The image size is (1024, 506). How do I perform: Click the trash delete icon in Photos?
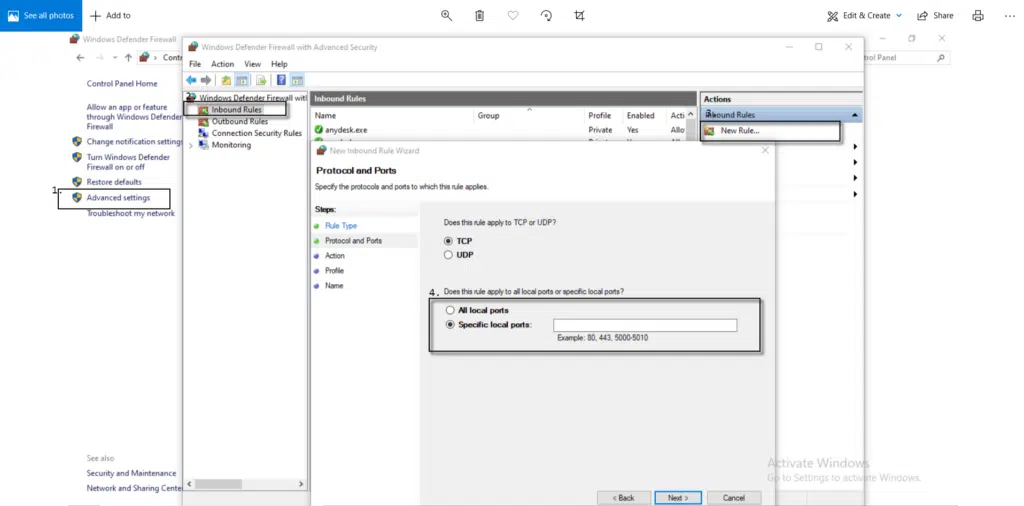[479, 16]
